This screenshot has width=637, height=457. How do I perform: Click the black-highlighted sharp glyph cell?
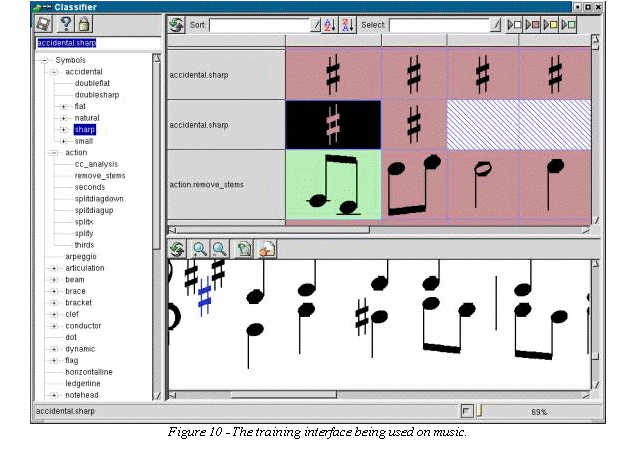(332, 124)
